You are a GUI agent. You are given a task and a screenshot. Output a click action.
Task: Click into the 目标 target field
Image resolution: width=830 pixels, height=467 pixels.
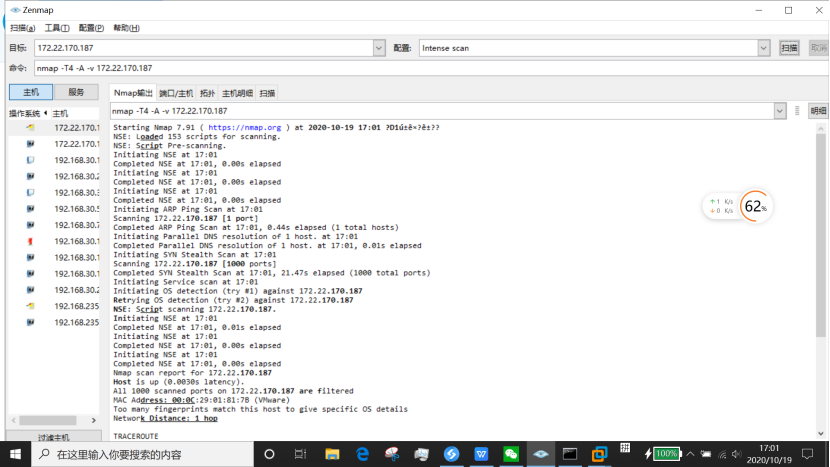point(204,48)
